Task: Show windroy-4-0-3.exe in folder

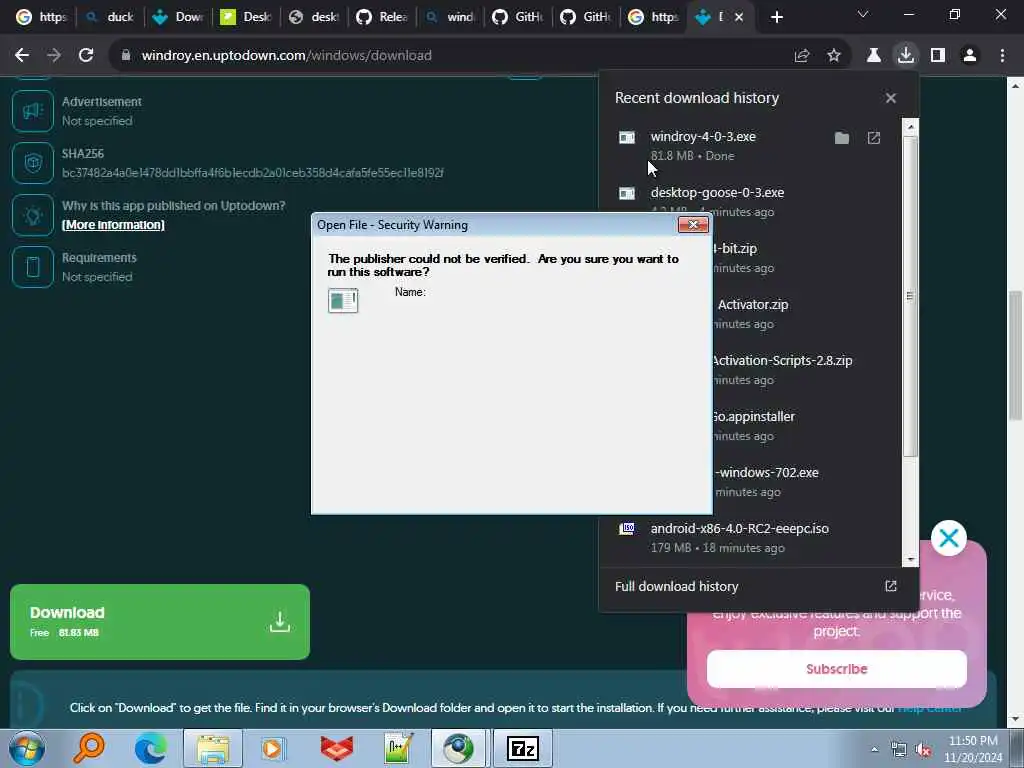Action: (842, 138)
